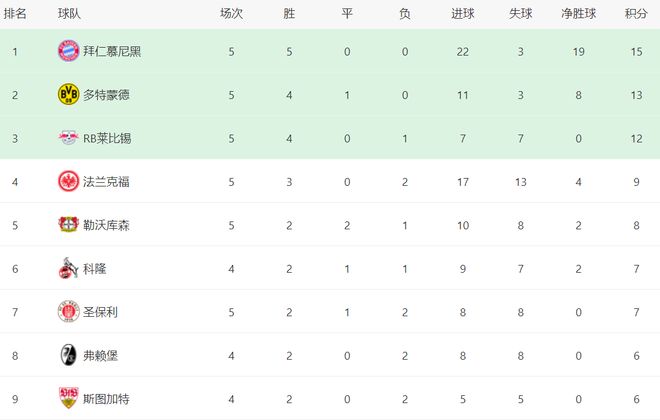
Task: Click the 排名 column header
Action: point(15,13)
